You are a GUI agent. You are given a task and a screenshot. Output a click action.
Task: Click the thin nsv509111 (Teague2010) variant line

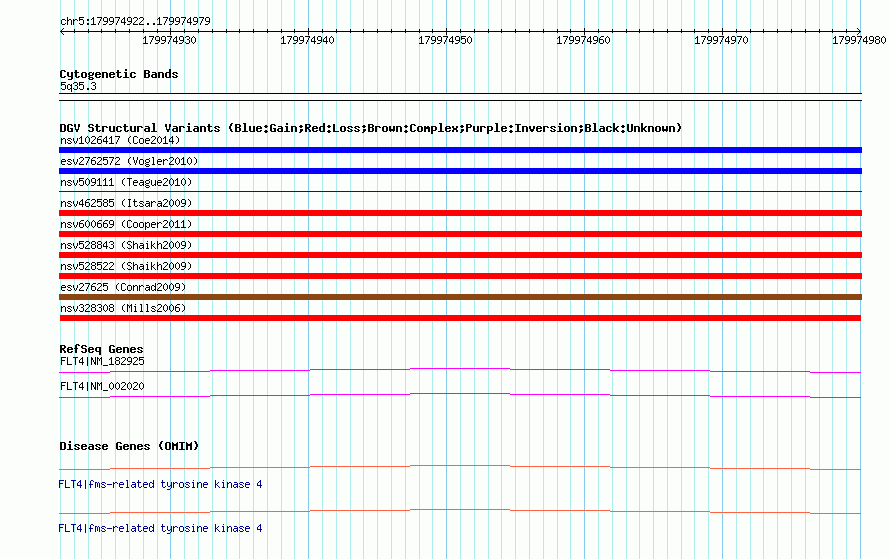click(x=460, y=192)
